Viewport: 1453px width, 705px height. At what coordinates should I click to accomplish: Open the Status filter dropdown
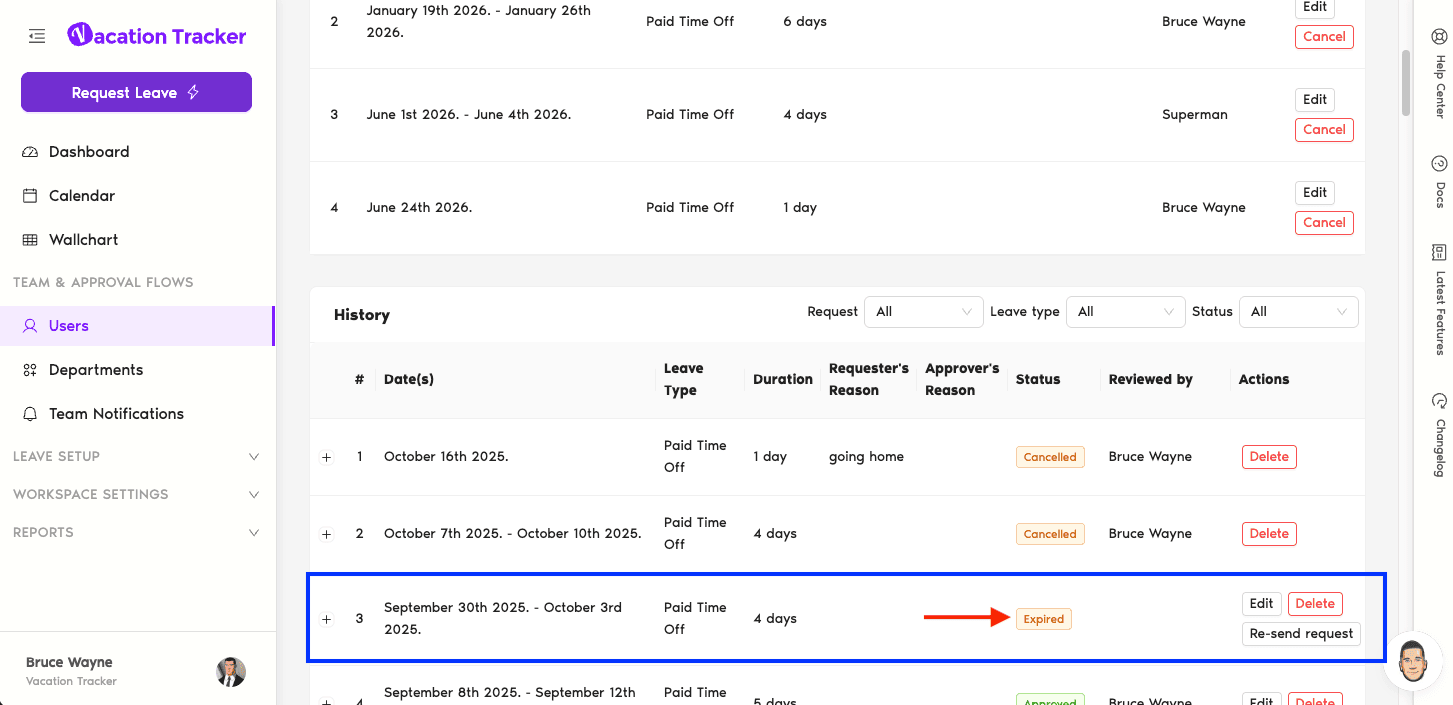[x=1298, y=312]
